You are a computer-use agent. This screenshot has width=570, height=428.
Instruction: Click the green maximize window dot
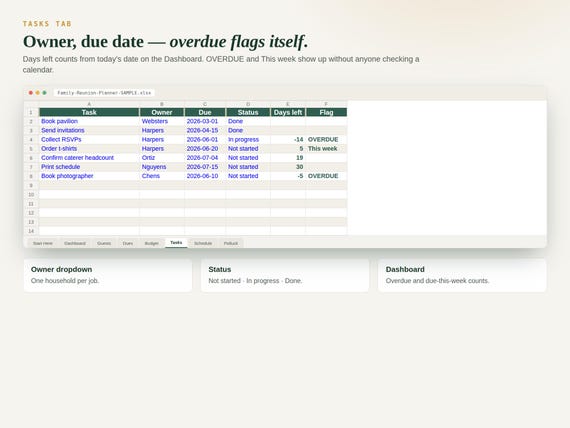(x=44, y=93)
